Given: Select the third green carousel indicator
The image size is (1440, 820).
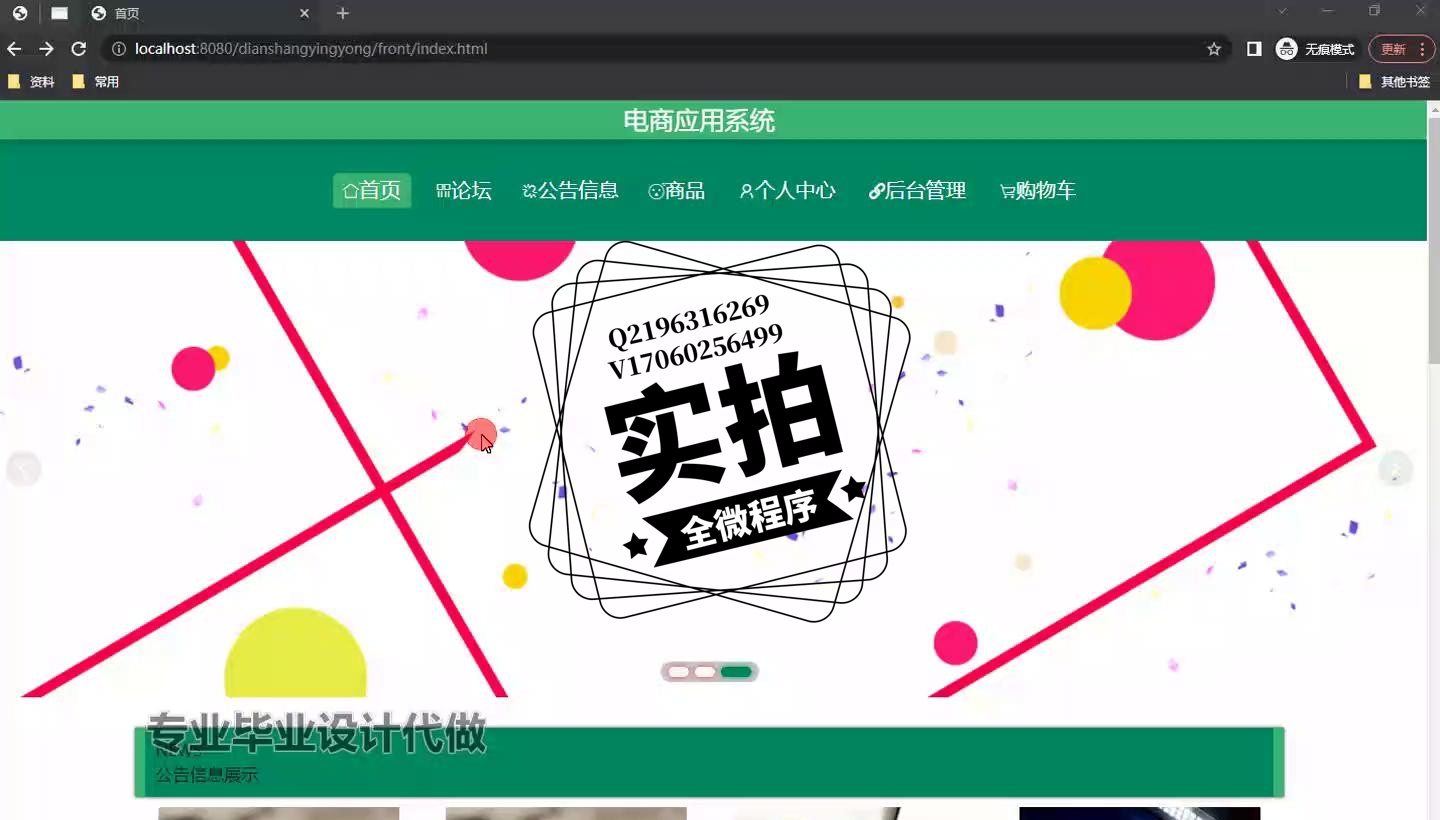Looking at the screenshot, I should point(736,672).
